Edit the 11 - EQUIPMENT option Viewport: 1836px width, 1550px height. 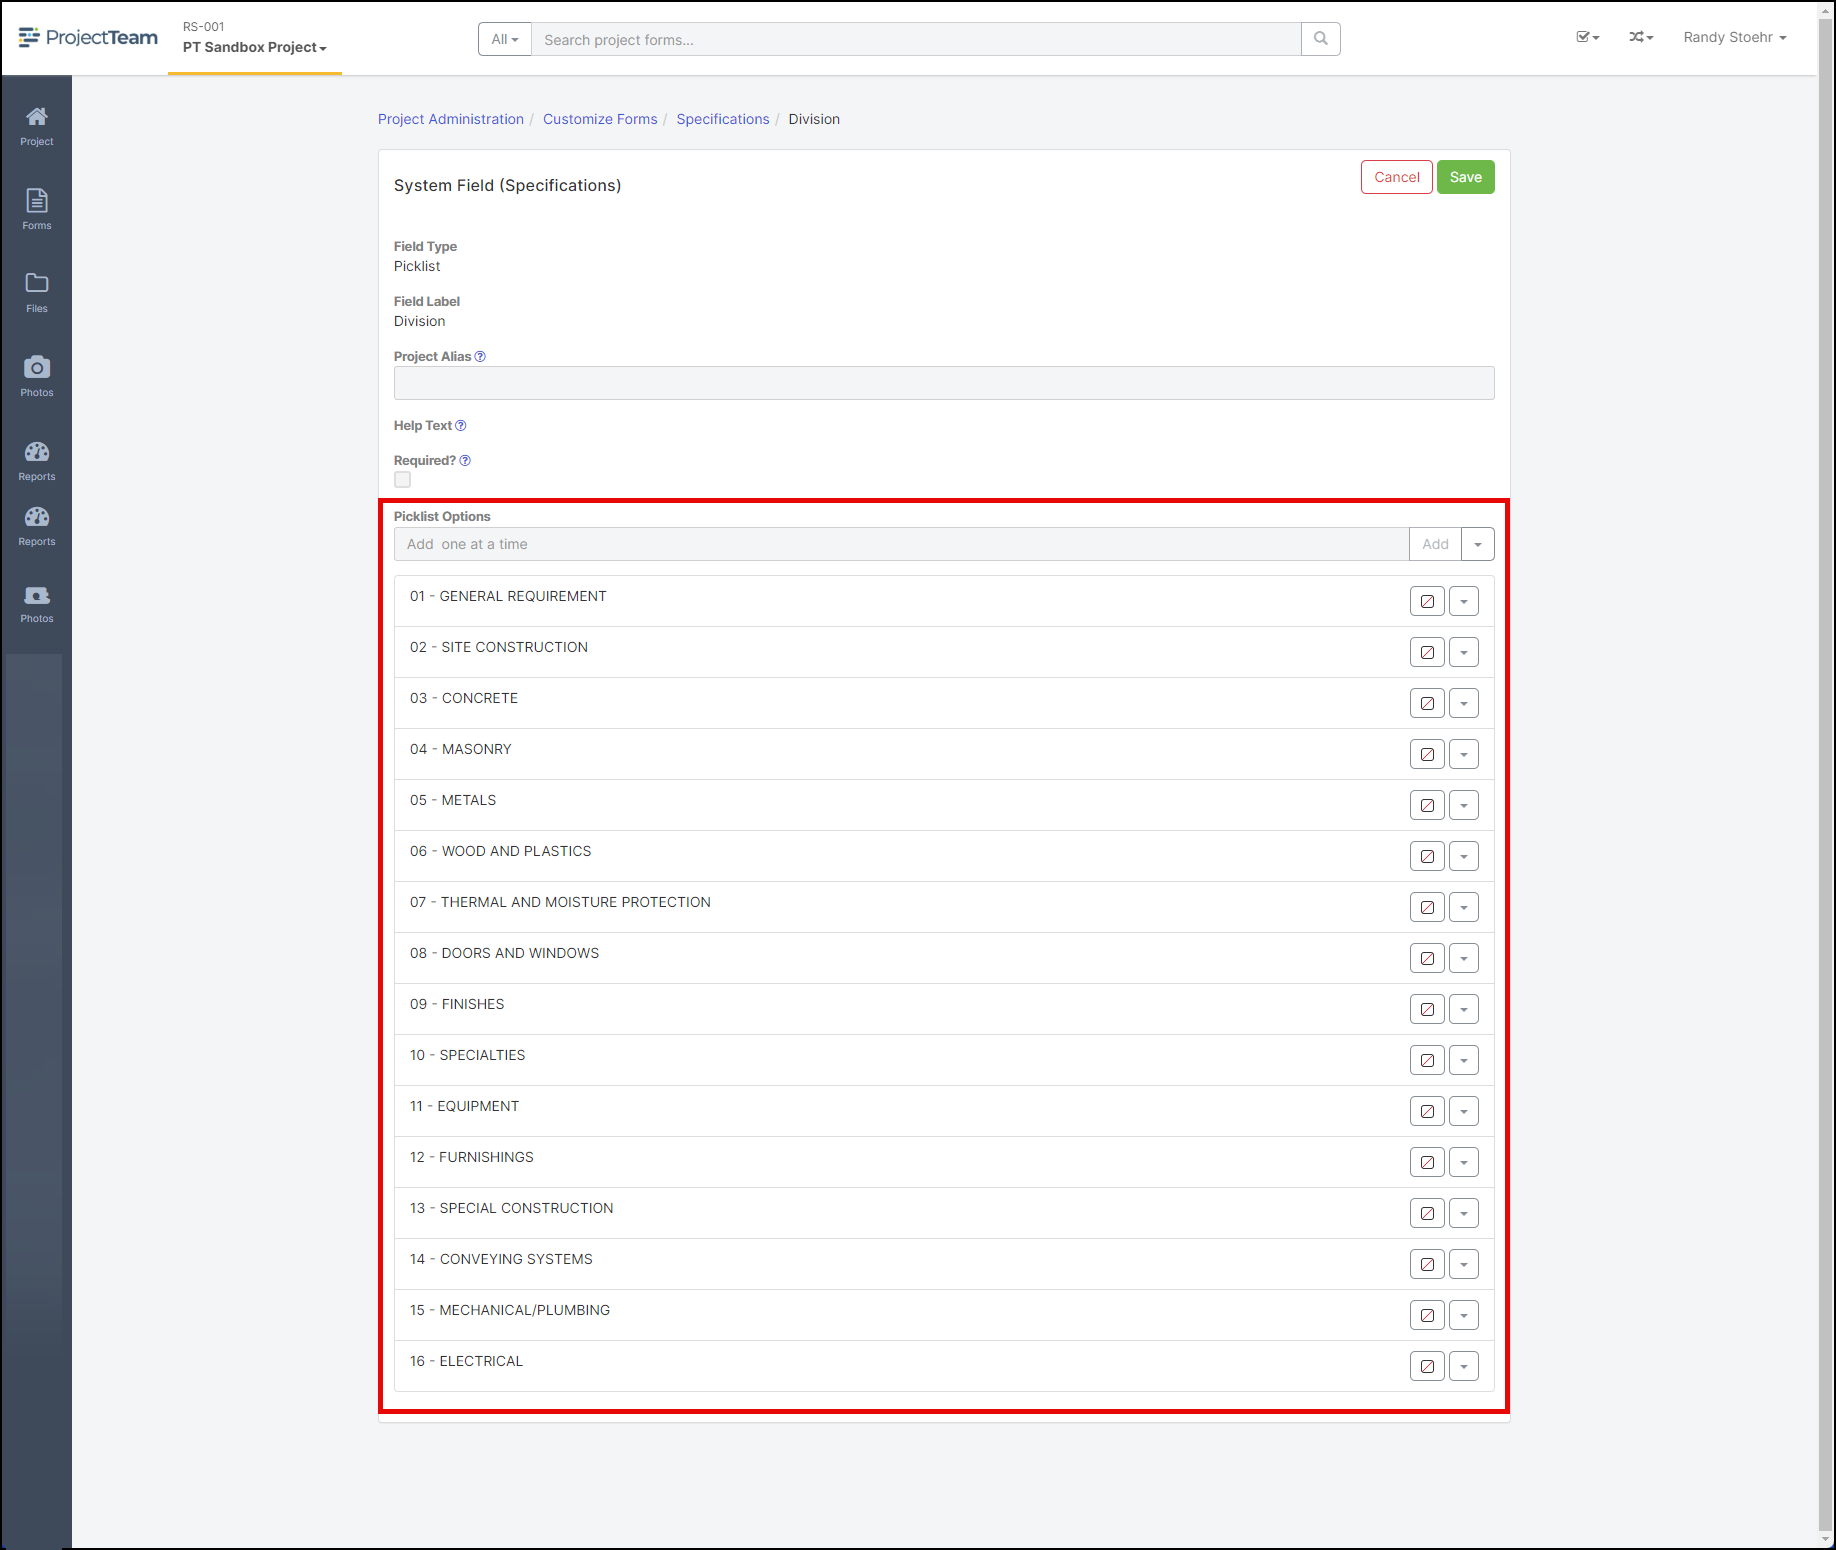tap(1427, 1112)
